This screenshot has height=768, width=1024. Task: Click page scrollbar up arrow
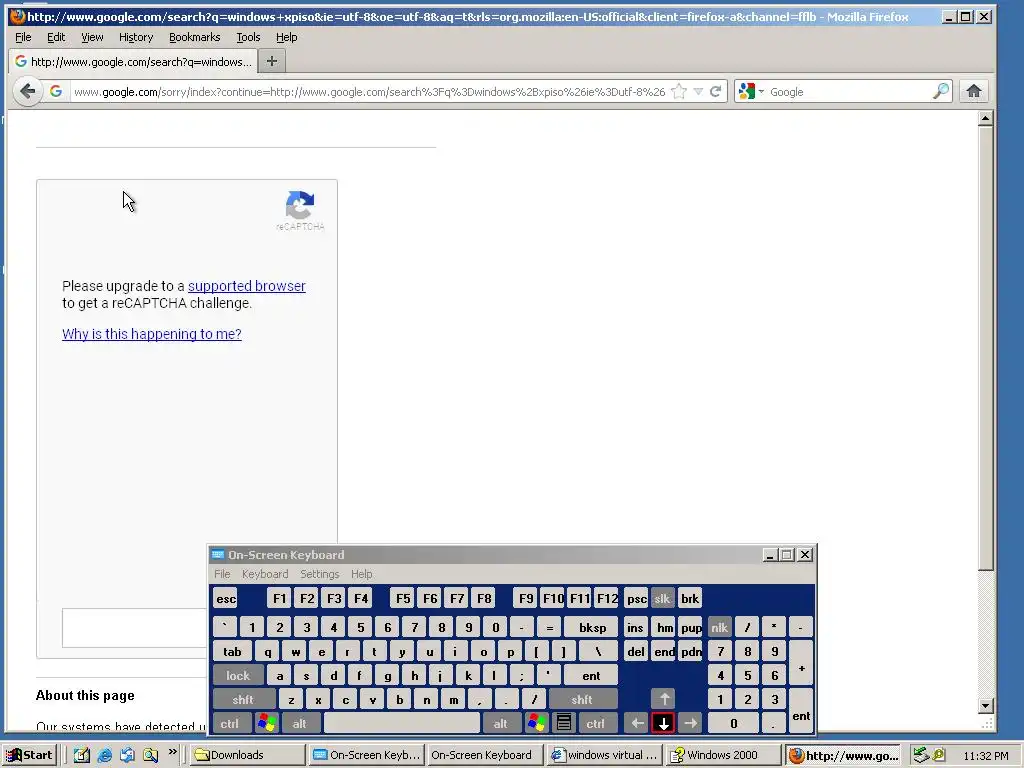pos(985,118)
